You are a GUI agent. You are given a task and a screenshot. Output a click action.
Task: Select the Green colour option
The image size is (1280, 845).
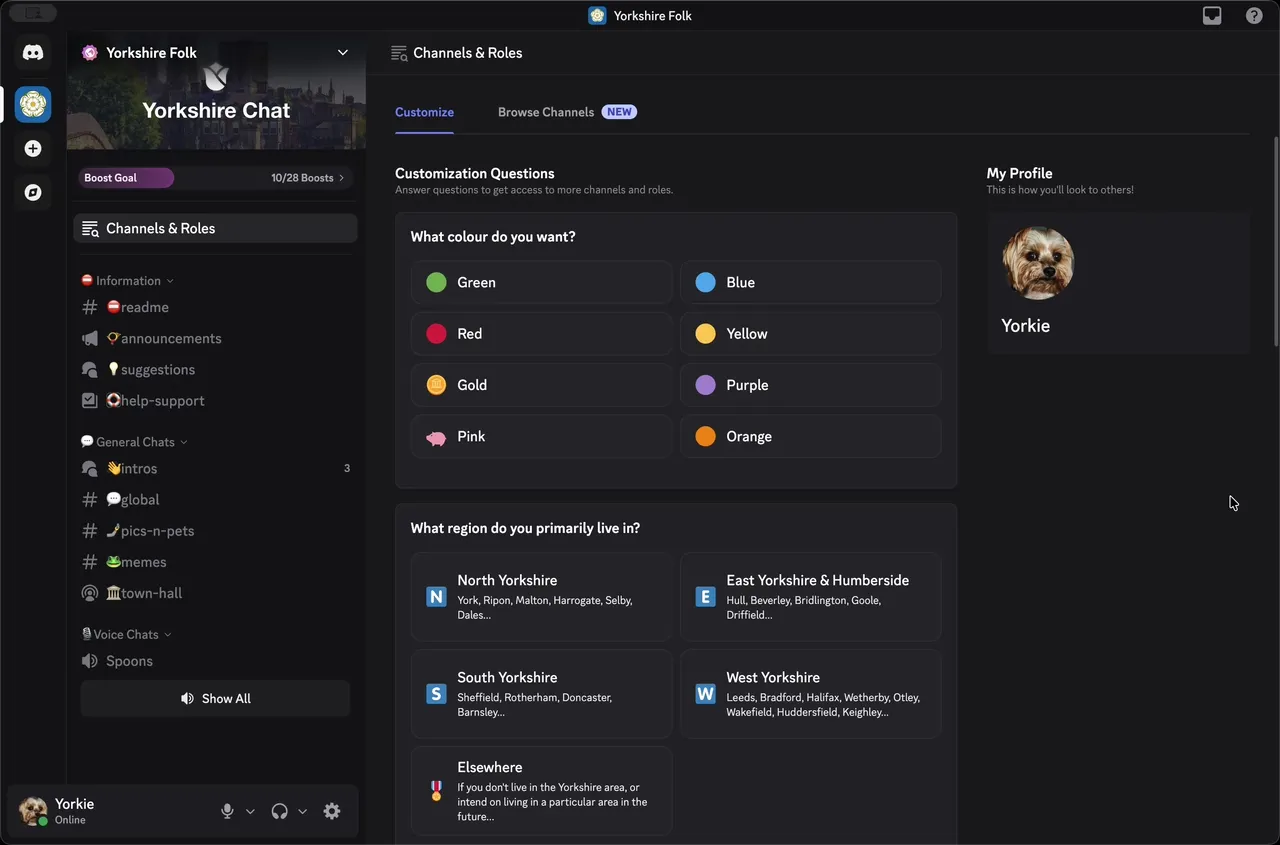tap(541, 282)
